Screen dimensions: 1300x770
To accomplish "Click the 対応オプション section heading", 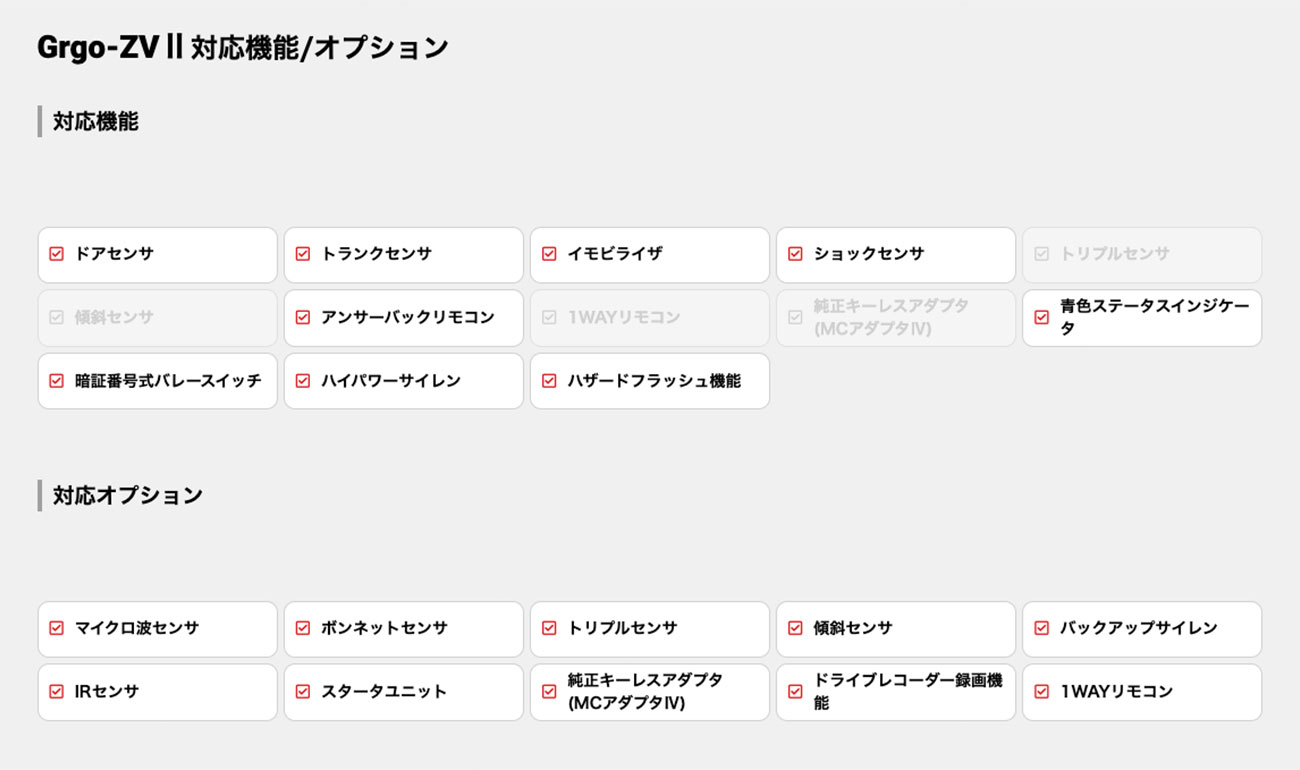I will pos(128,495).
